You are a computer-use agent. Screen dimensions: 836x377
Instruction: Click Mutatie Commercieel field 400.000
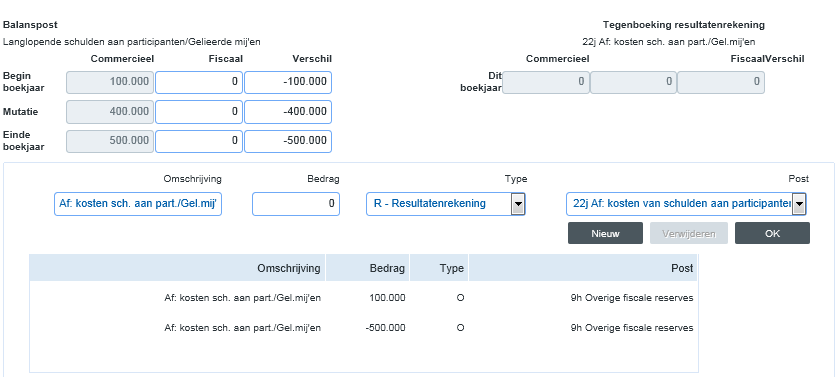110,112
